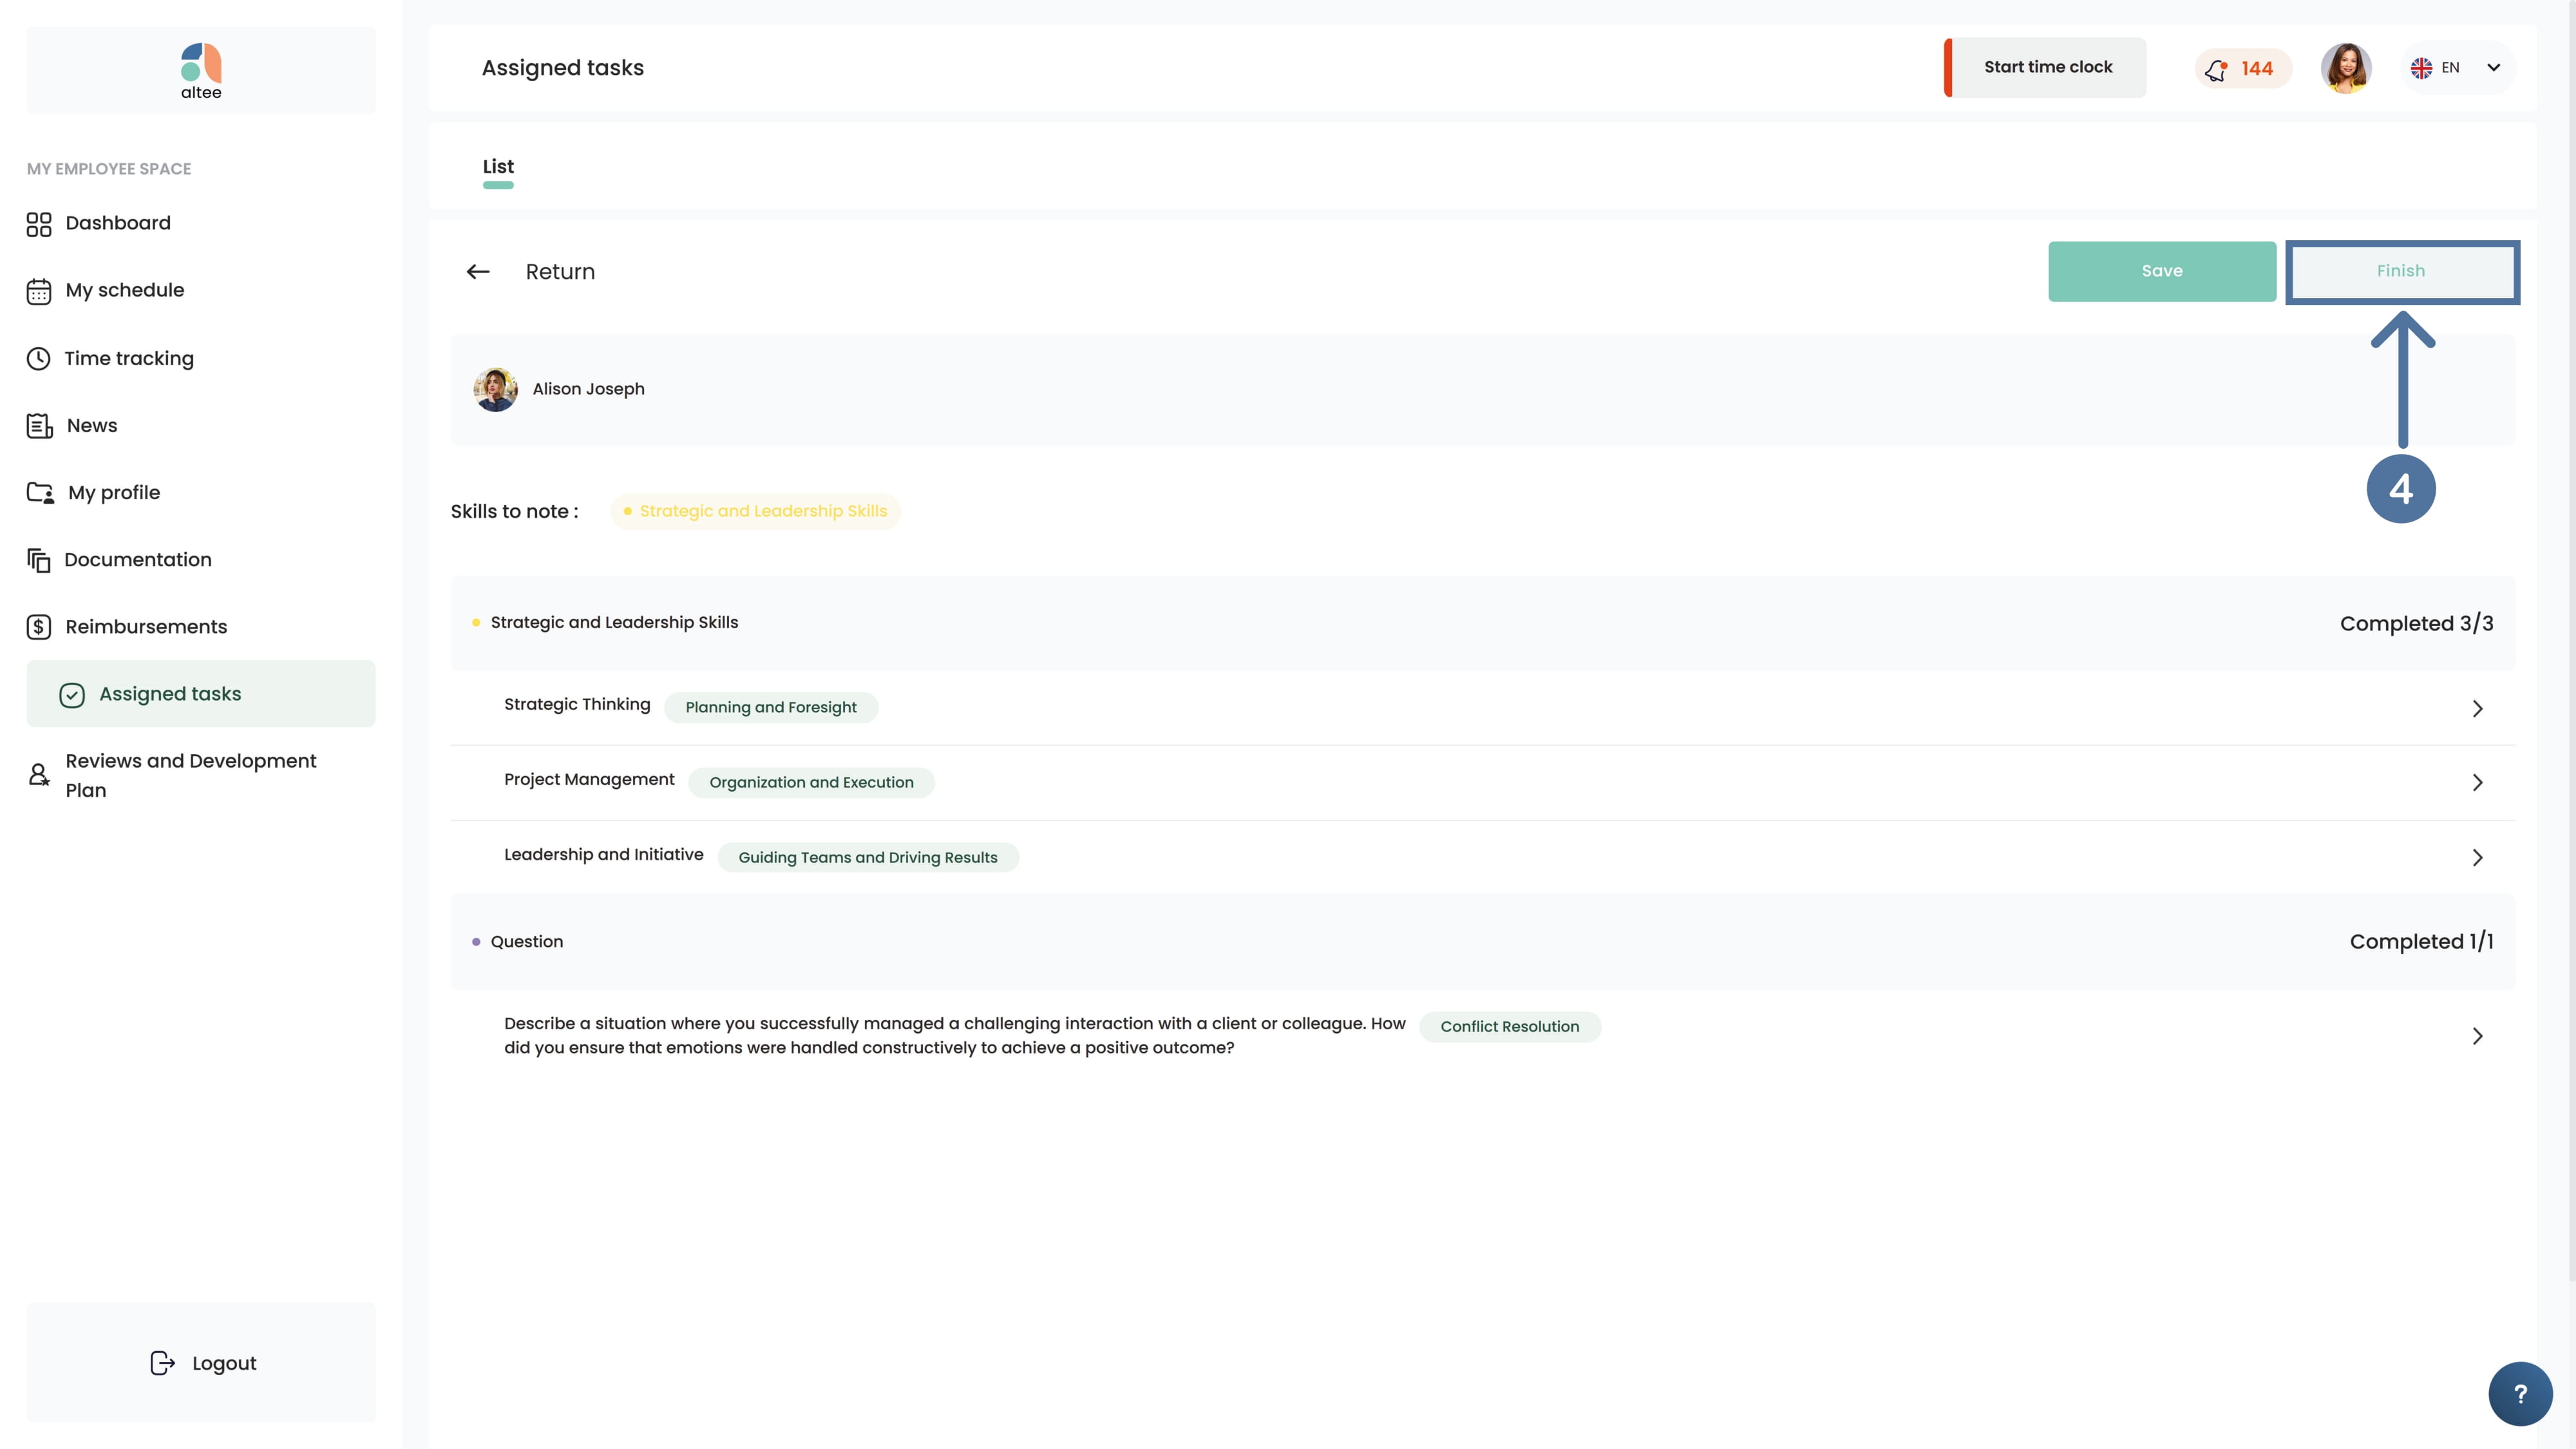2576x1449 pixels.
Task: Click the back arrow next to Return
Action: pyautogui.click(x=478, y=272)
